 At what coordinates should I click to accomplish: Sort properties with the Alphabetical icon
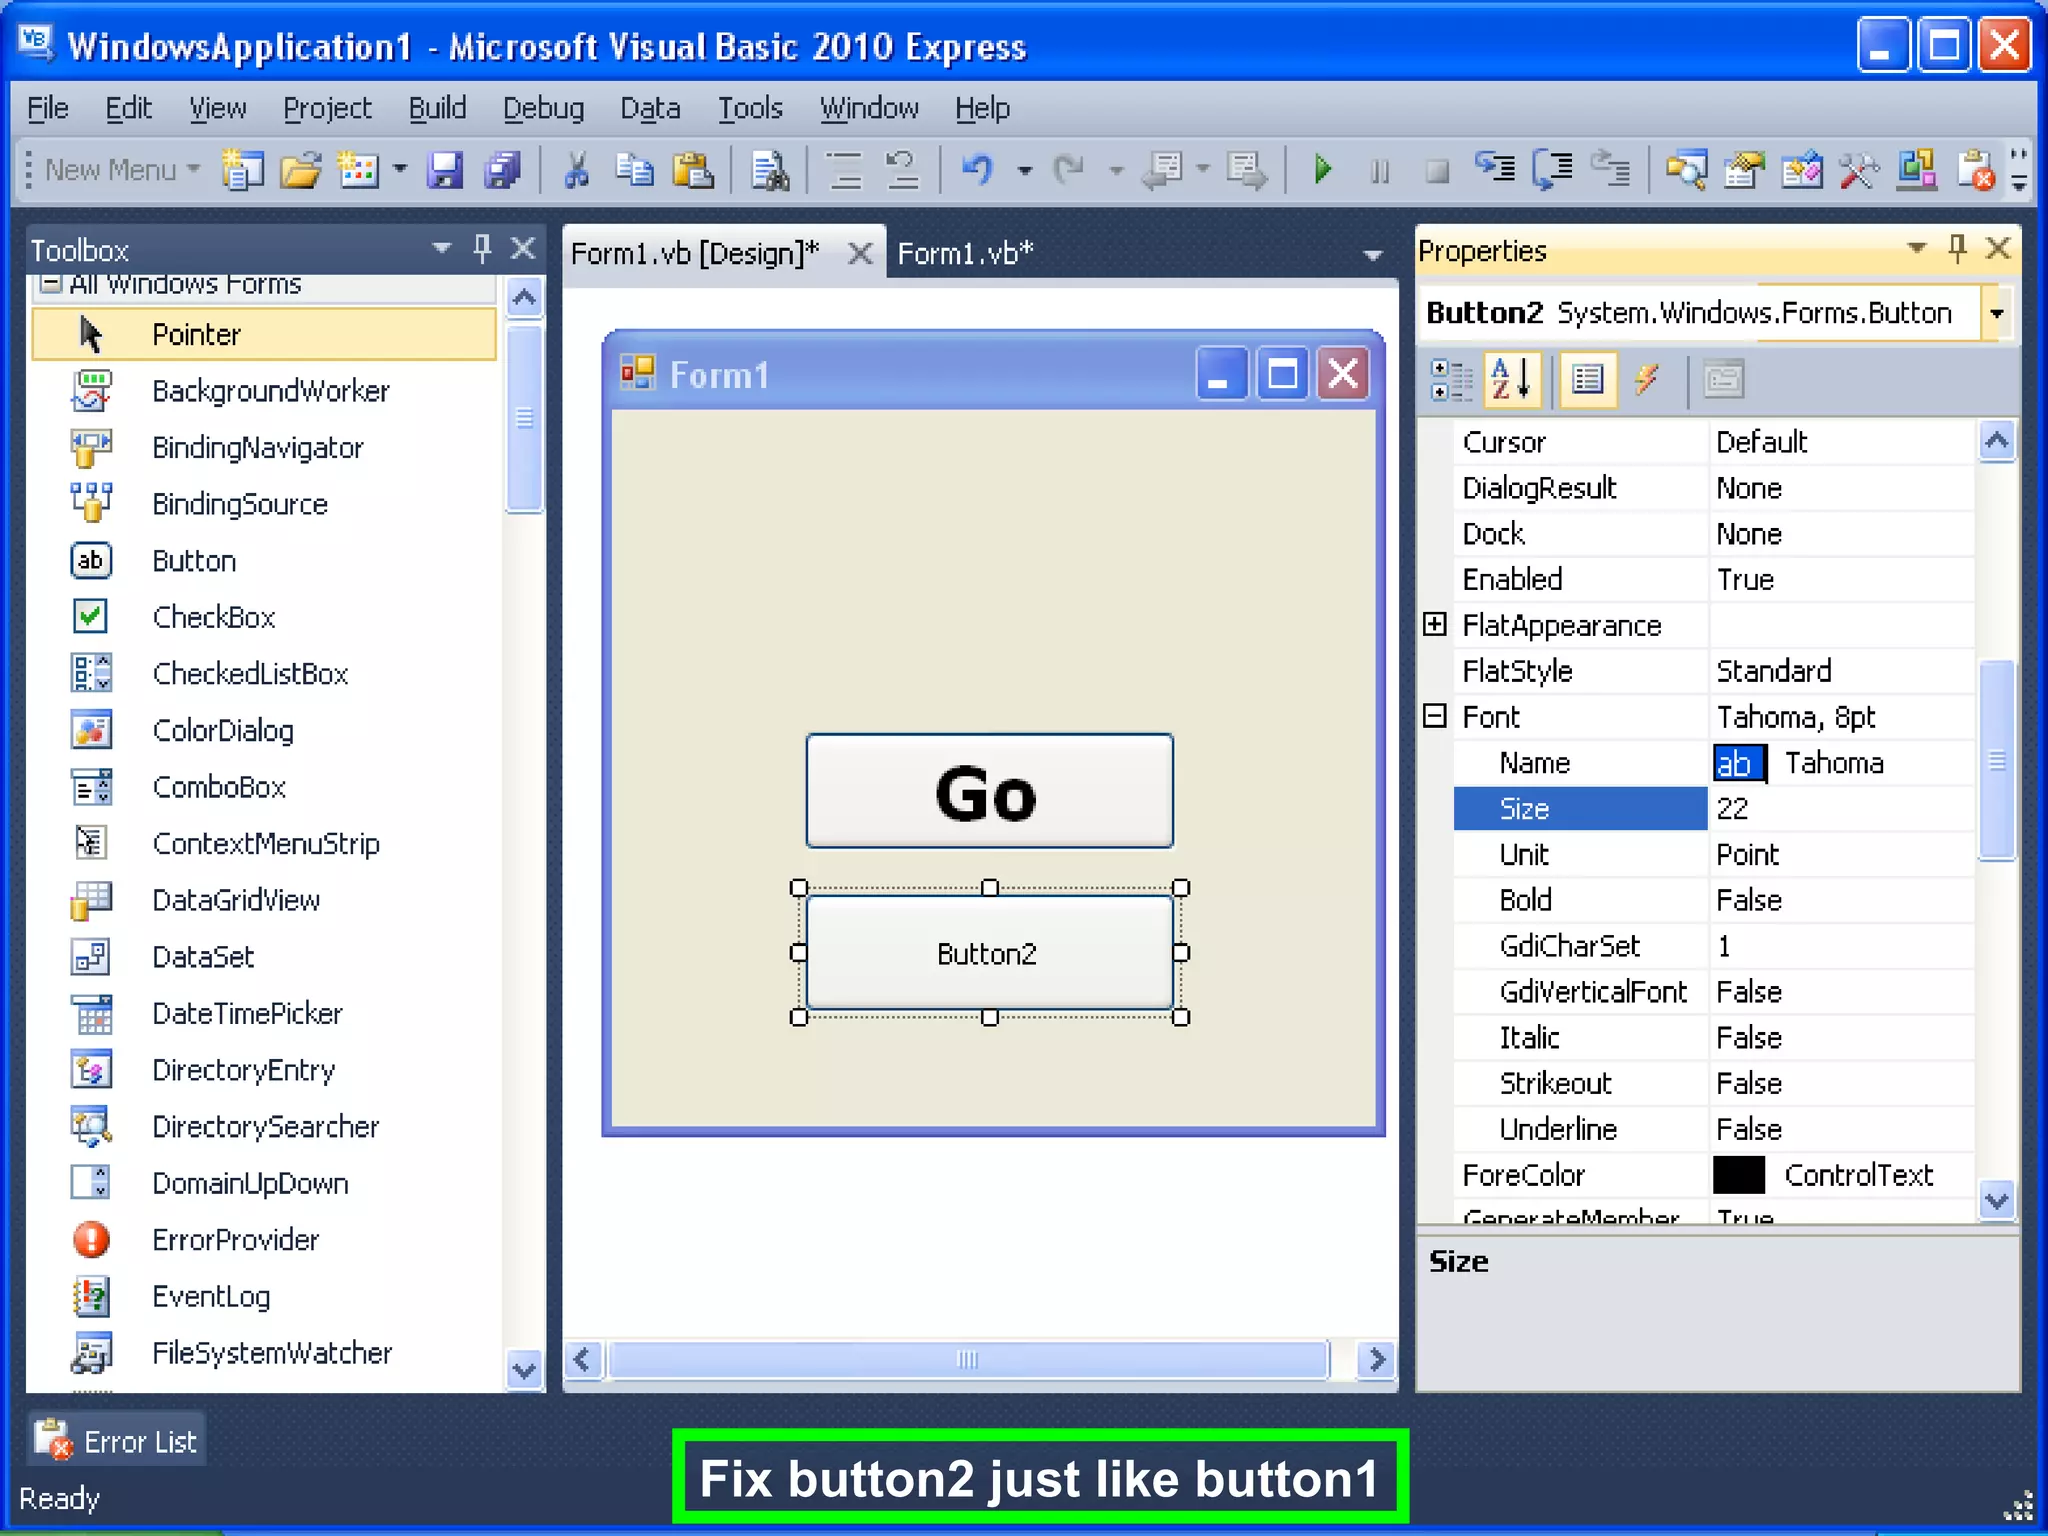1510,380
